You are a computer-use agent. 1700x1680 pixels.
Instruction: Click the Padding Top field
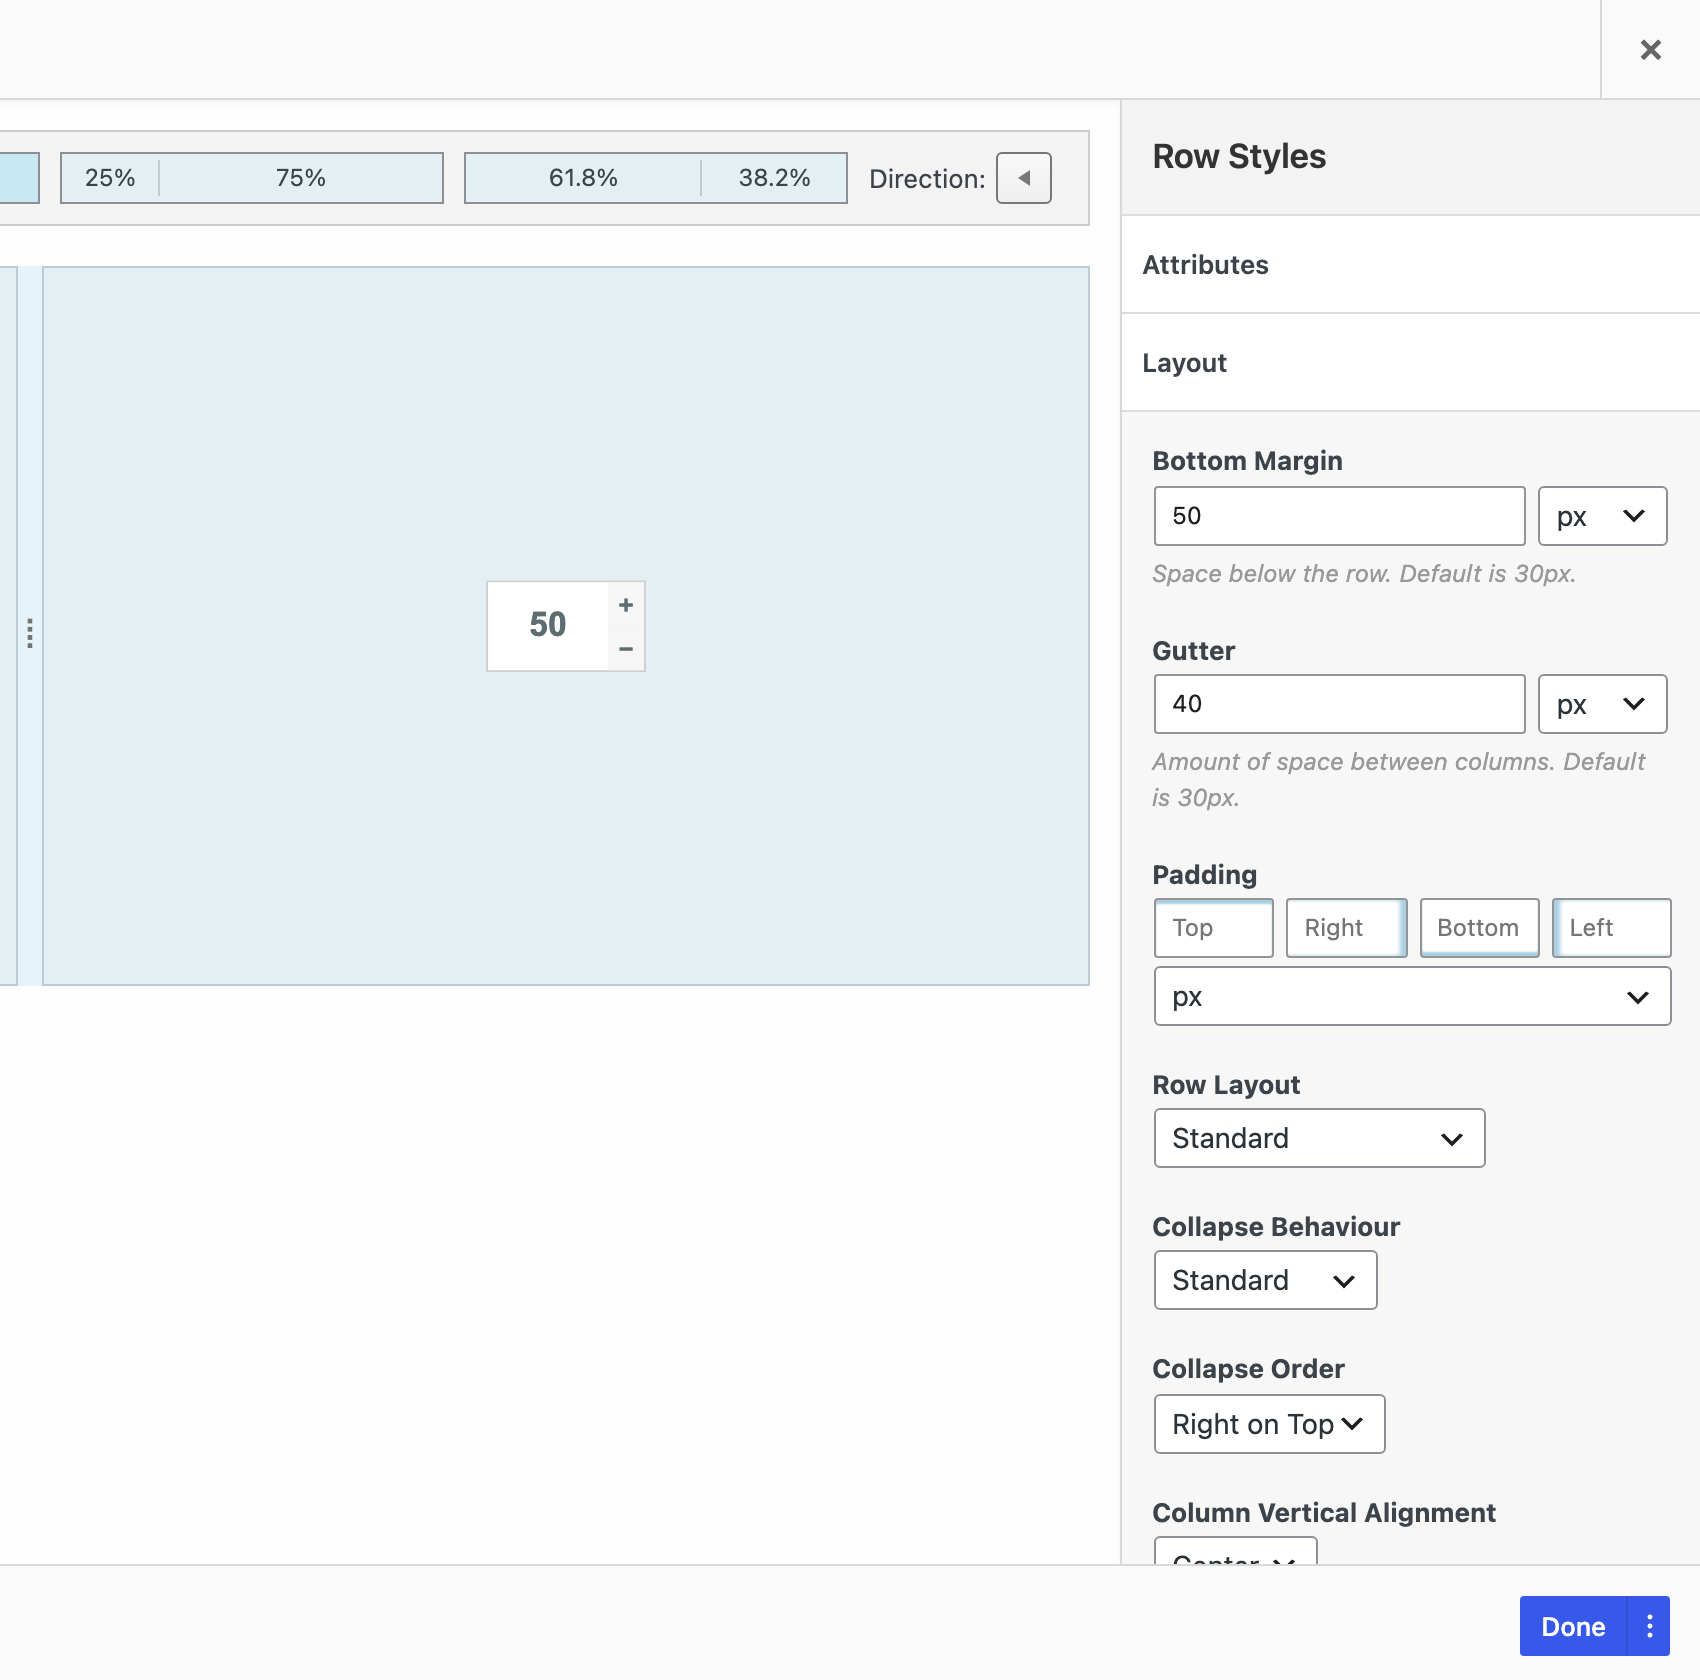[1214, 928]
